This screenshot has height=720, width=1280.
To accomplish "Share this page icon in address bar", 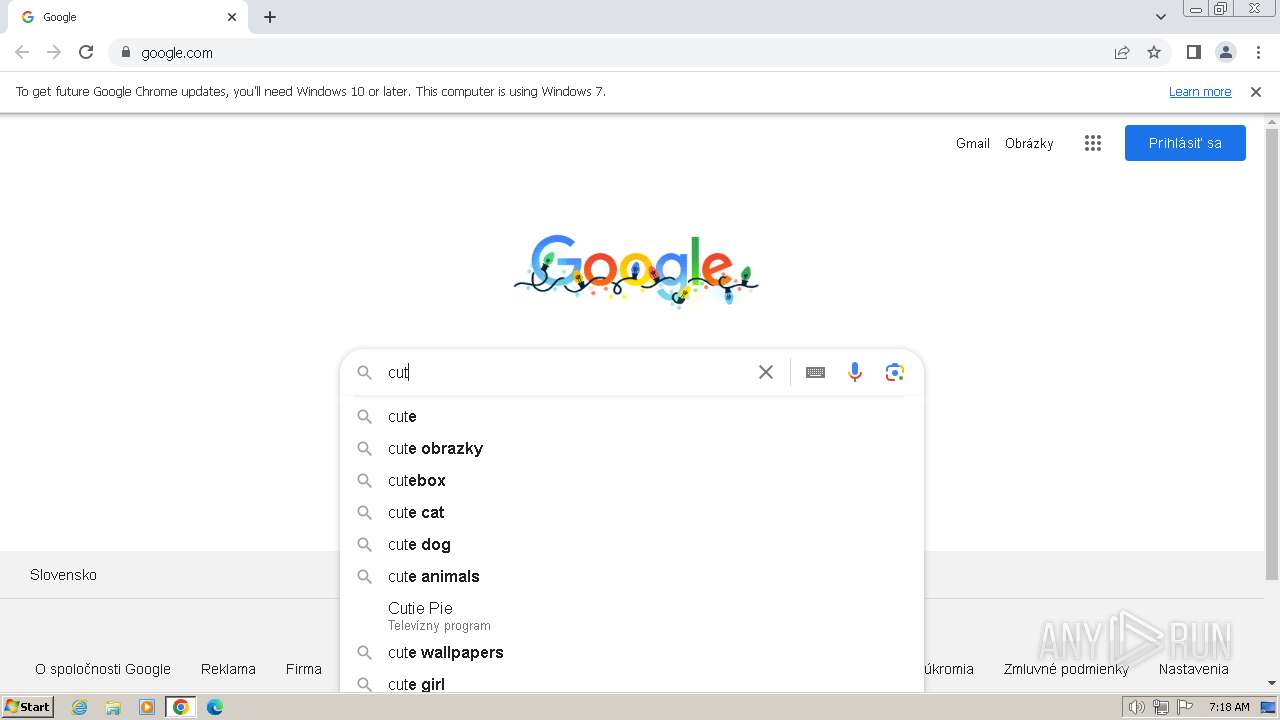I will [x=1122, y=52].
